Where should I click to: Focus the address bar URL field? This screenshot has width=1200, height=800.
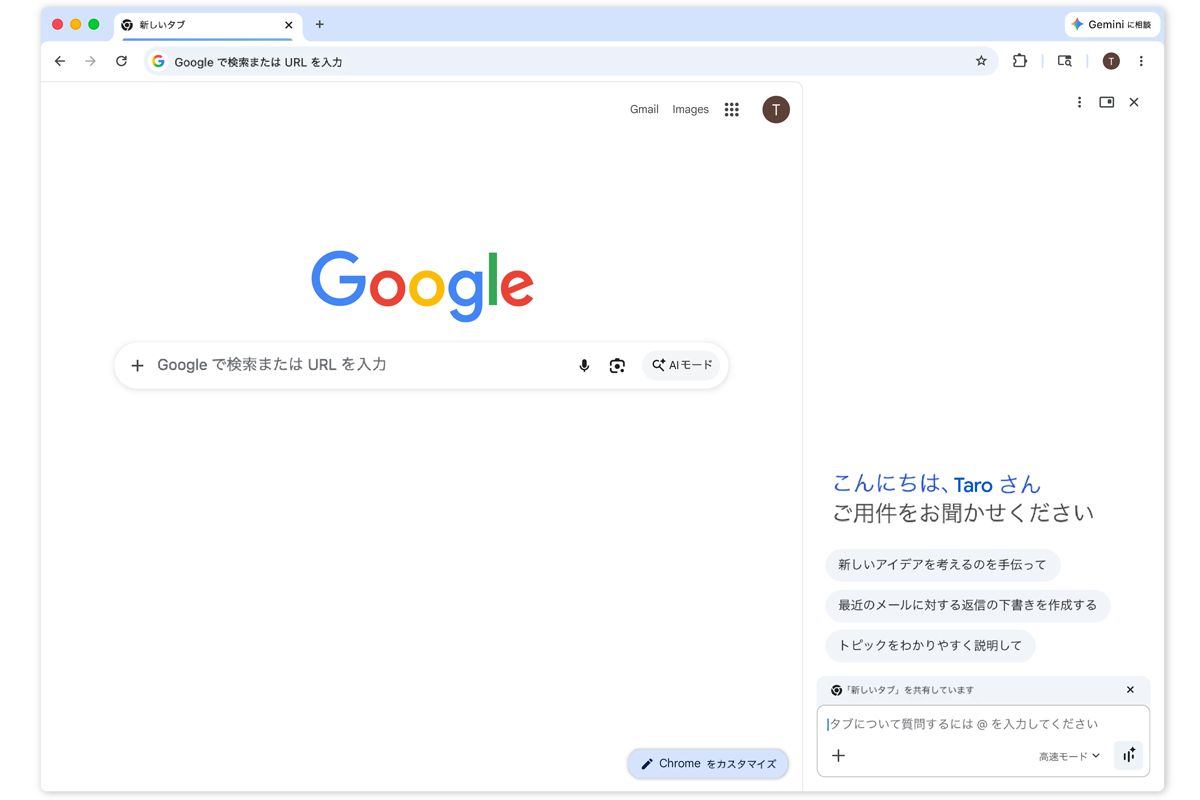[570, 61]
